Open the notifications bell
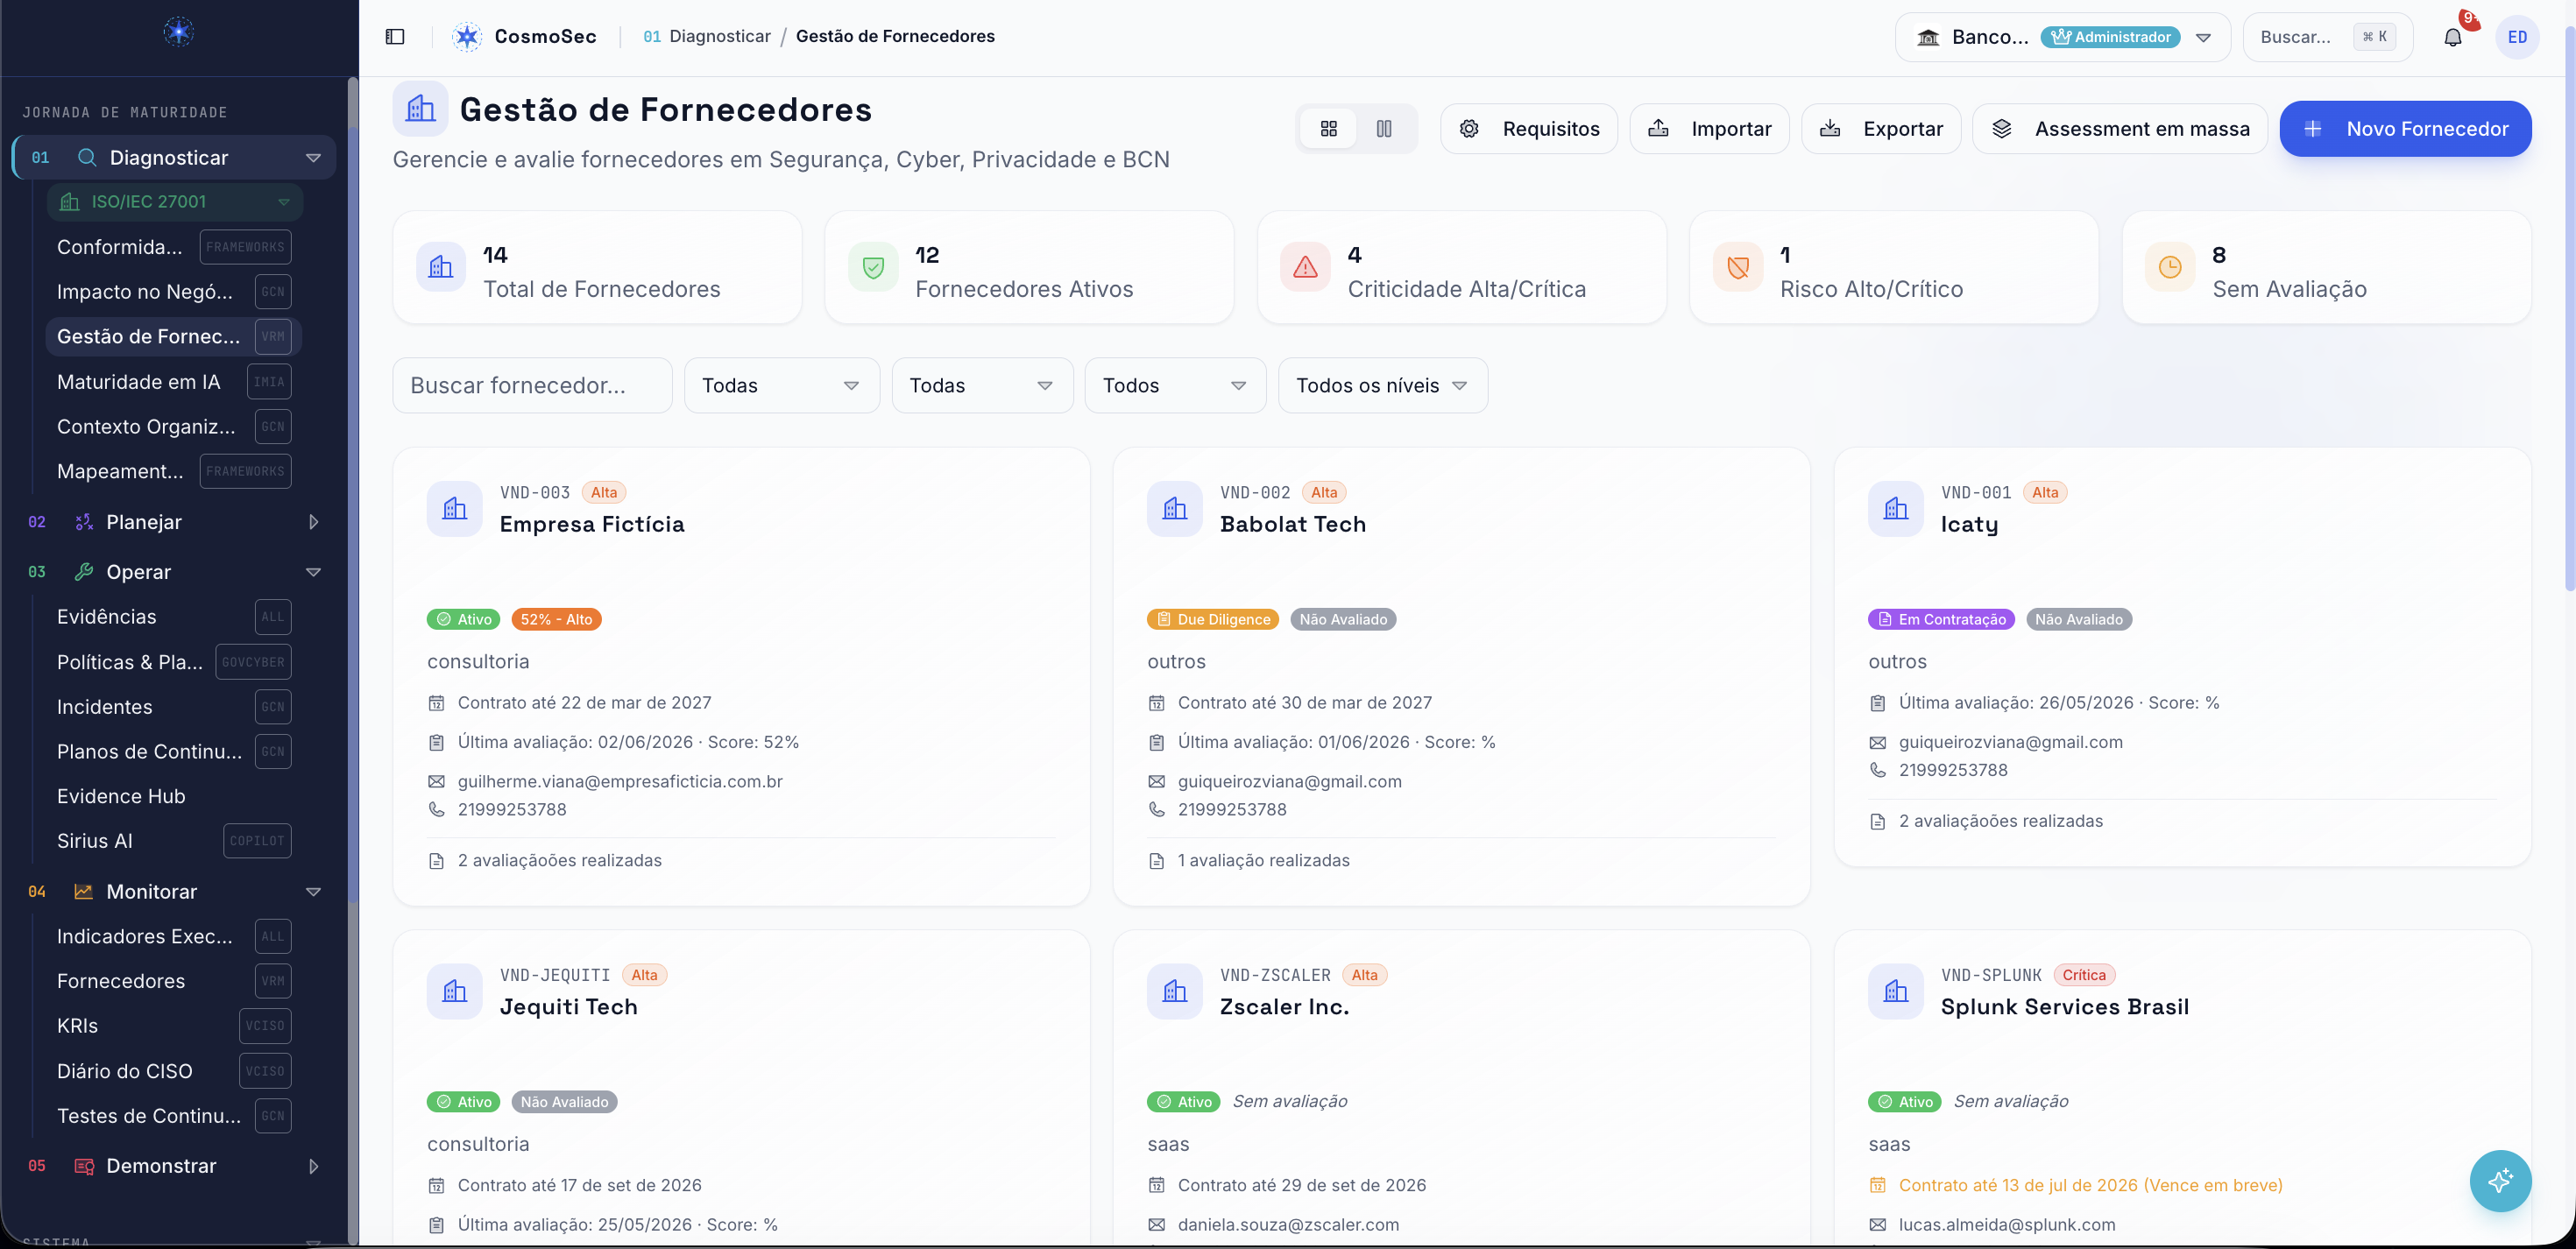 pyautogui.click(x=2452, y=37)
